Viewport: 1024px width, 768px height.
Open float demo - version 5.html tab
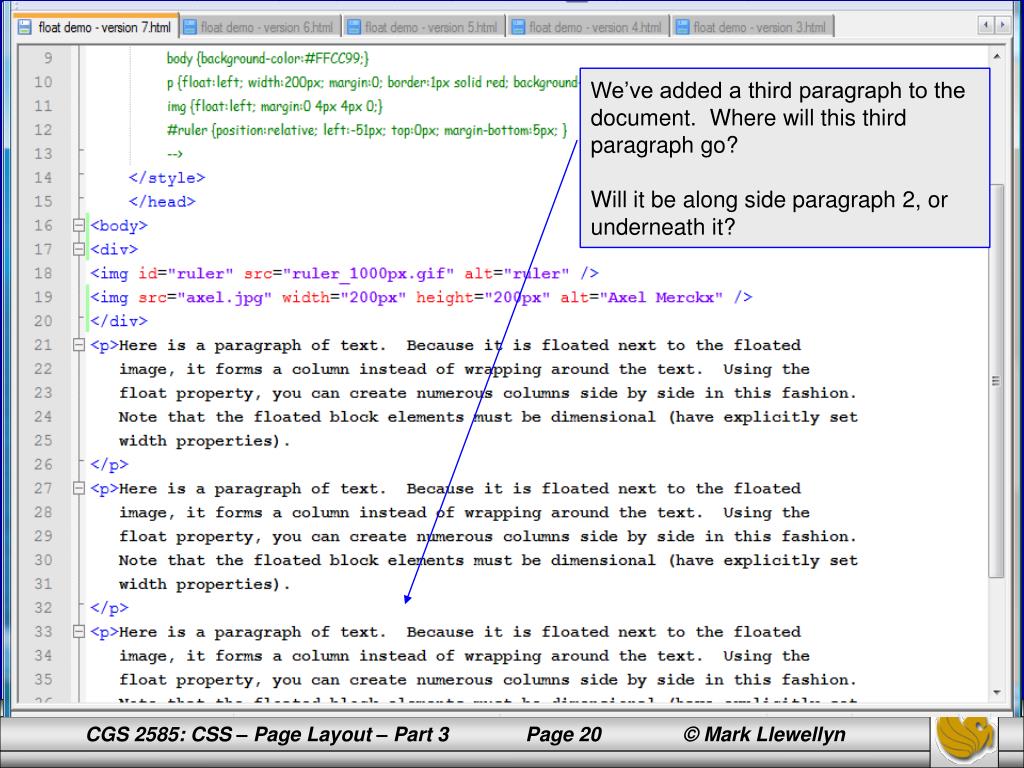pyautogui.click(x=424, y=27)
